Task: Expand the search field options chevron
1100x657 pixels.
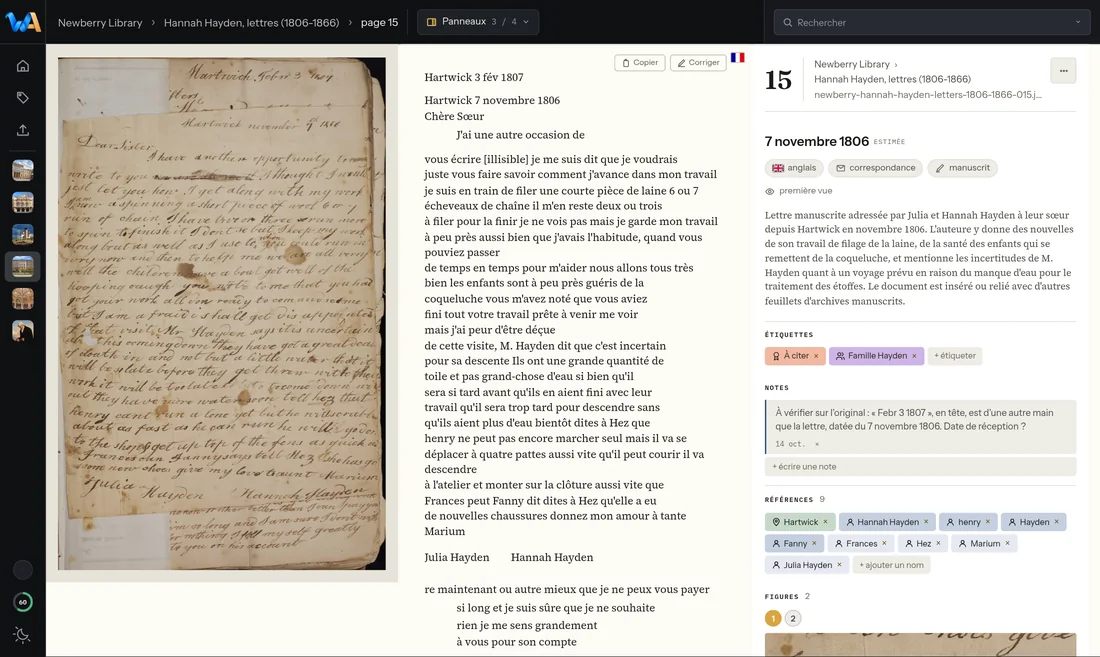Action: pyautogui.click(x=1078, y=22)
